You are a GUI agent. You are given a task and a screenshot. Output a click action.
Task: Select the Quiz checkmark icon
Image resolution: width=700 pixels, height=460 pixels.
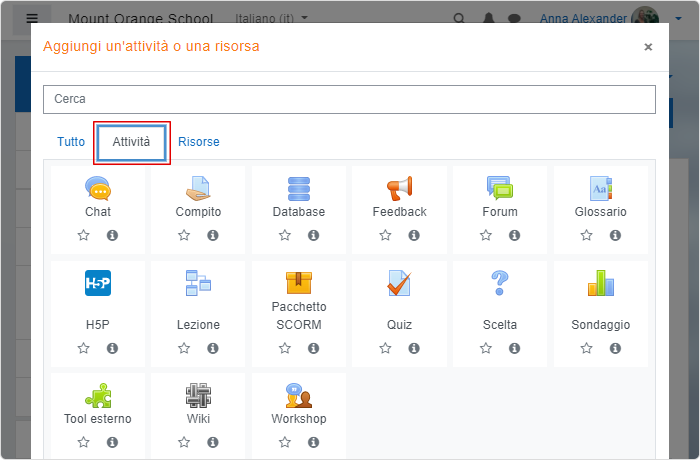(400, 283)
